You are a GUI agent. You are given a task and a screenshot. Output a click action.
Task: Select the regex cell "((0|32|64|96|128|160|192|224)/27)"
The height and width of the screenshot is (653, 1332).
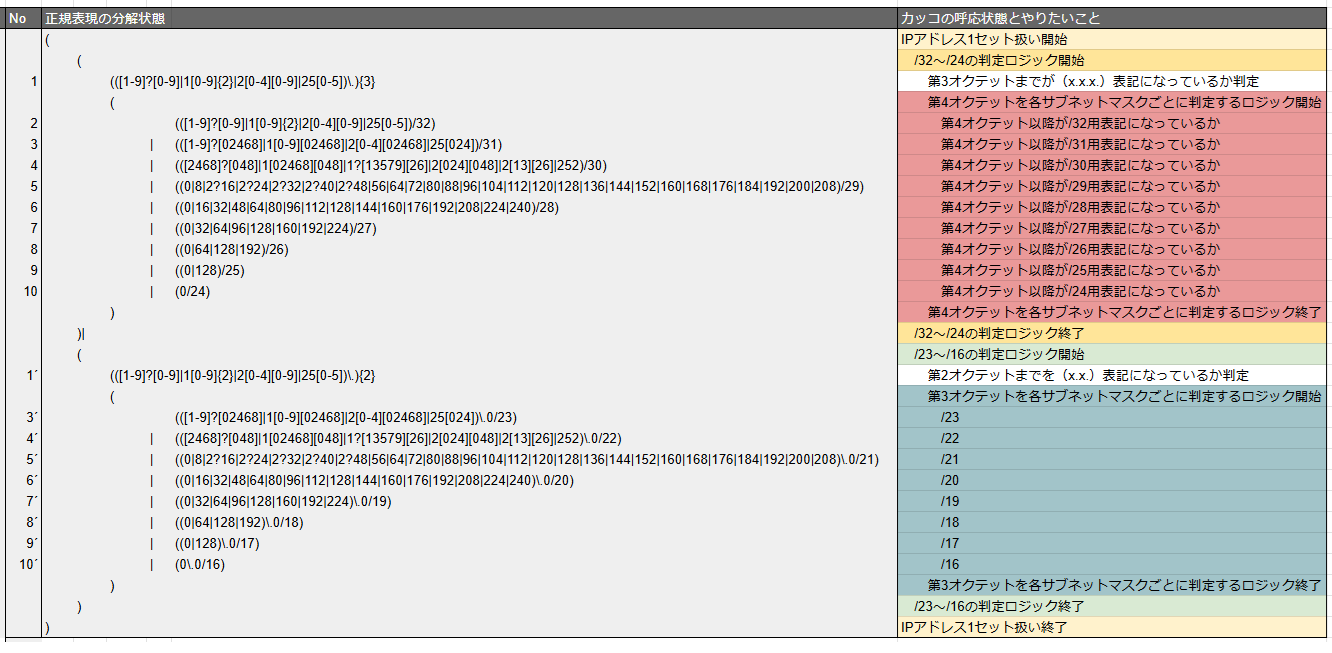[470, 229]
